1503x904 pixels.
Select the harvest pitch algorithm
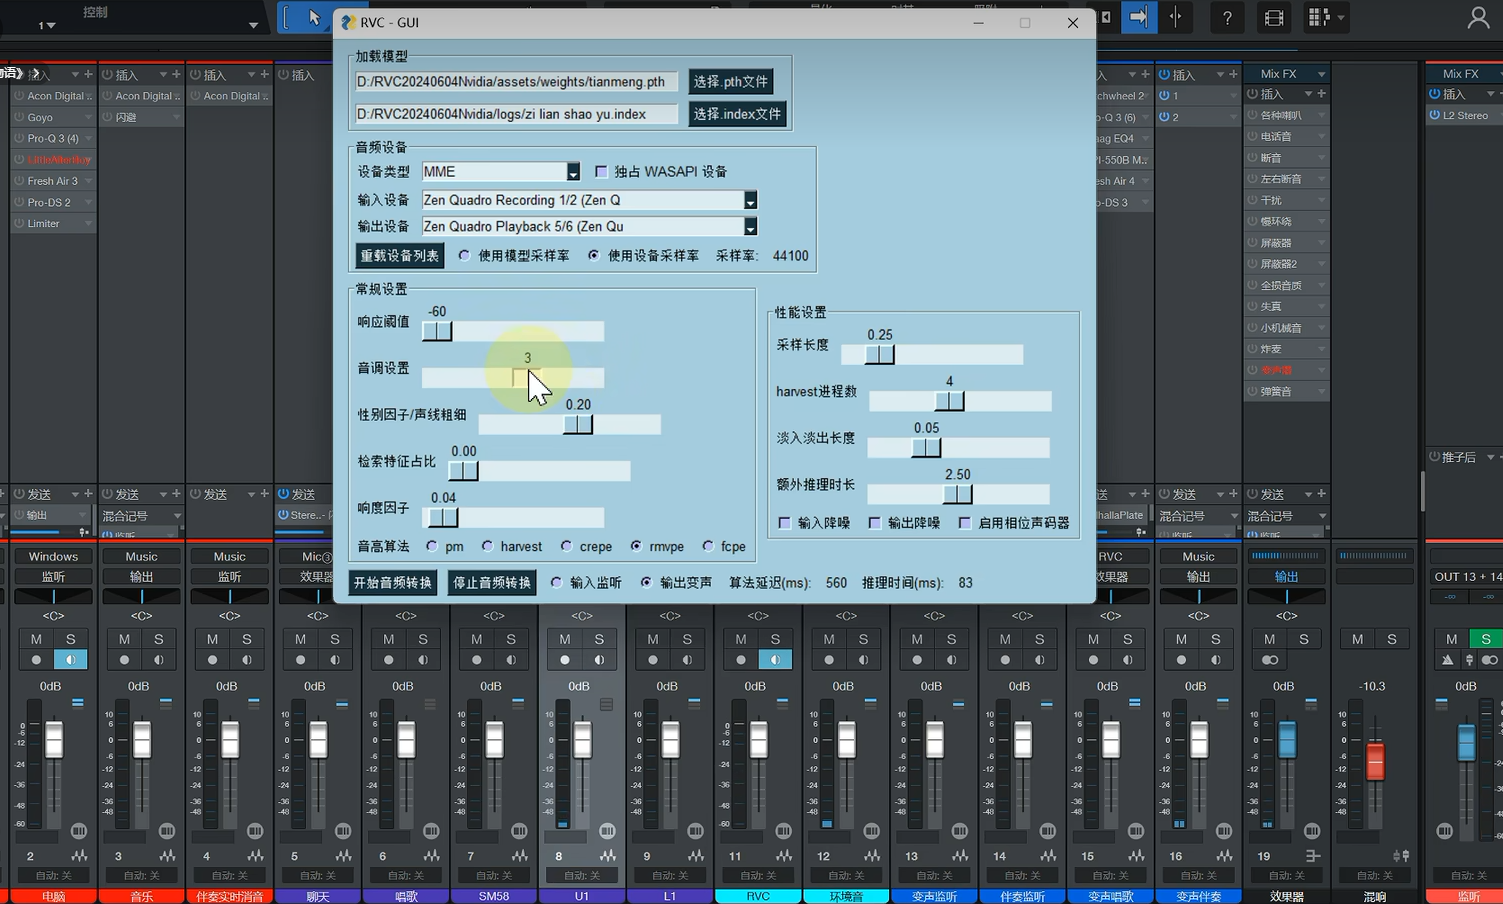(x=487, y=546)
